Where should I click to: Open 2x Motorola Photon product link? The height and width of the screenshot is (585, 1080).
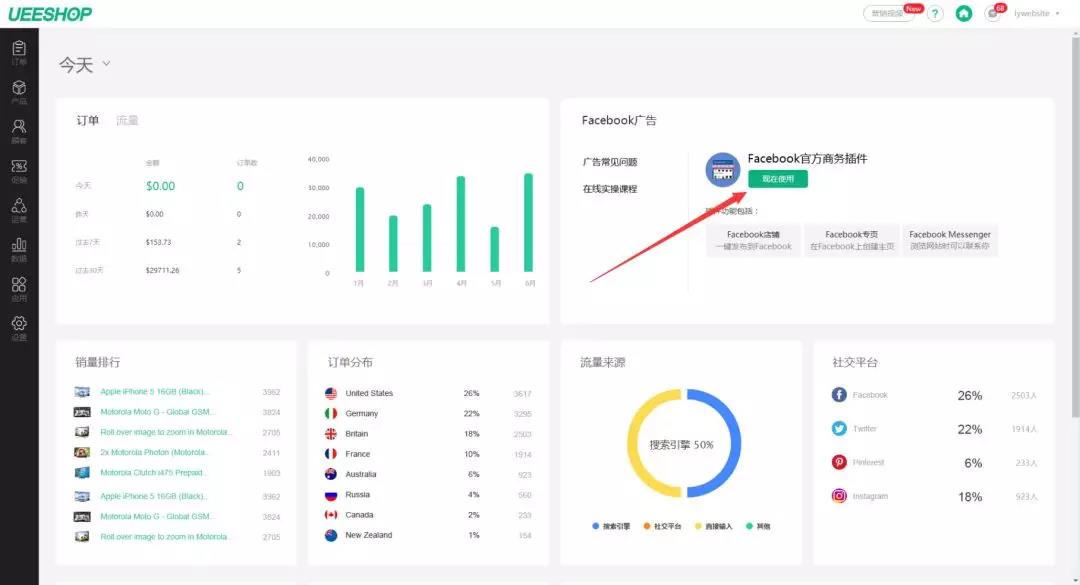click(x=154, y=453)
